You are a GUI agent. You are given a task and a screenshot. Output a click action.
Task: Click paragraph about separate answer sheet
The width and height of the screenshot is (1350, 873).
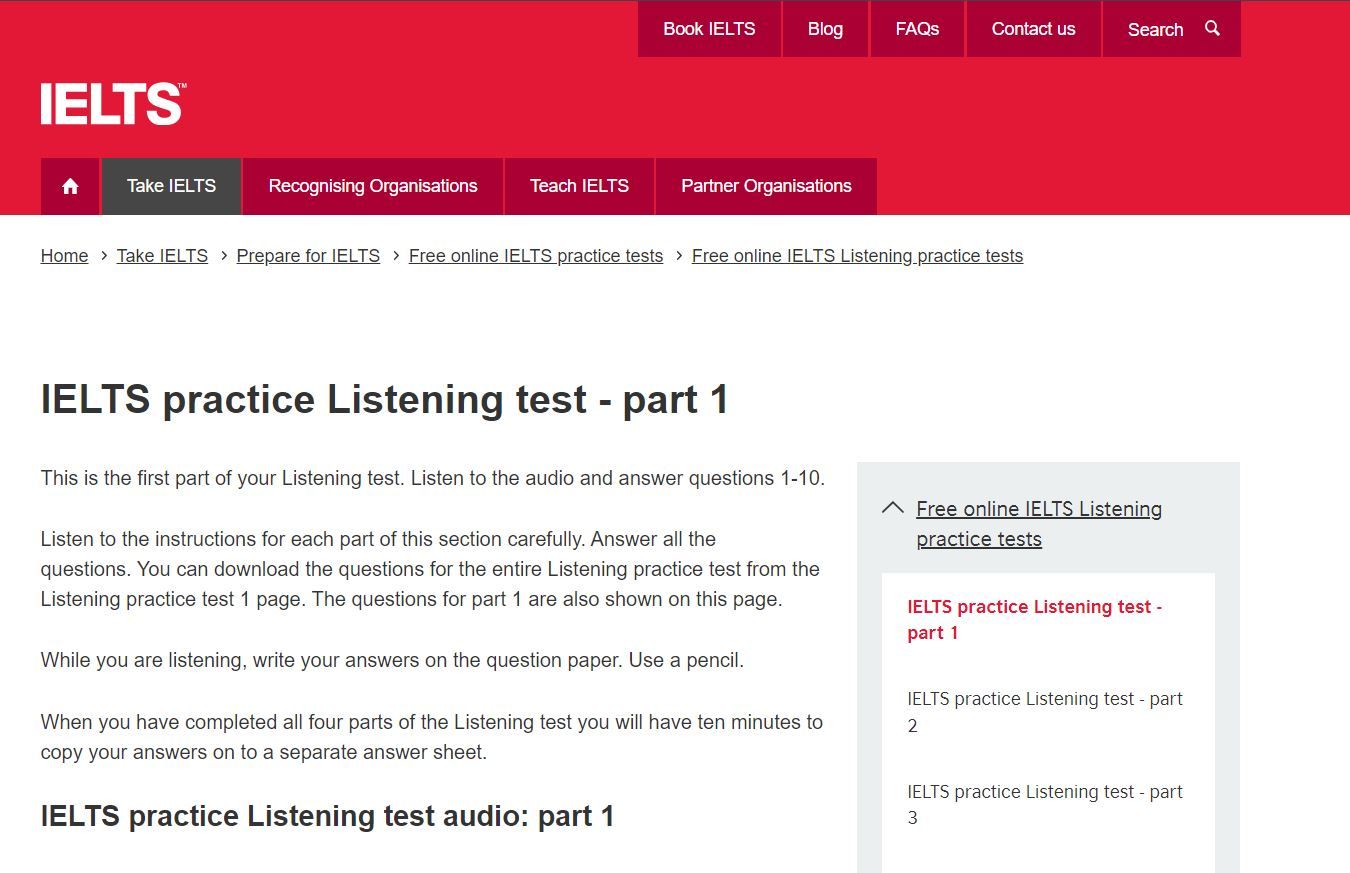432,737
